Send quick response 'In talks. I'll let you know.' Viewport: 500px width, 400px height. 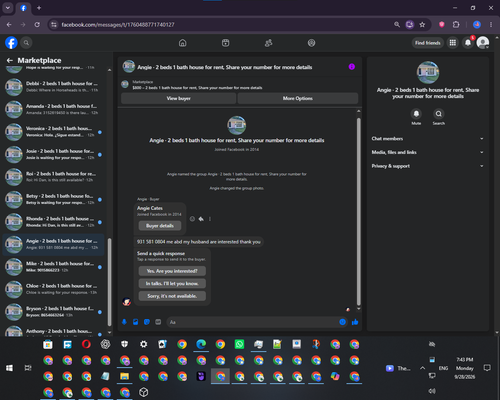pyautogui.click(x=172, y=284)
